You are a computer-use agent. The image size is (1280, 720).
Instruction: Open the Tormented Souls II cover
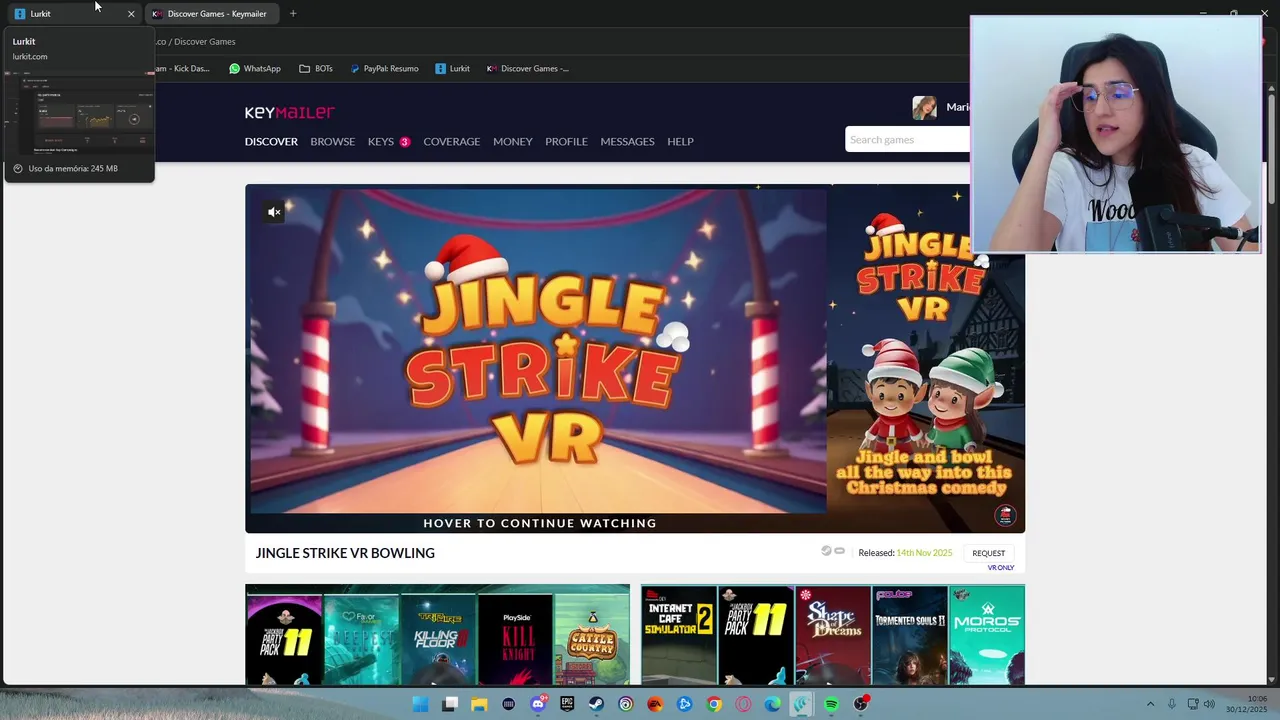tap(910, 636)
